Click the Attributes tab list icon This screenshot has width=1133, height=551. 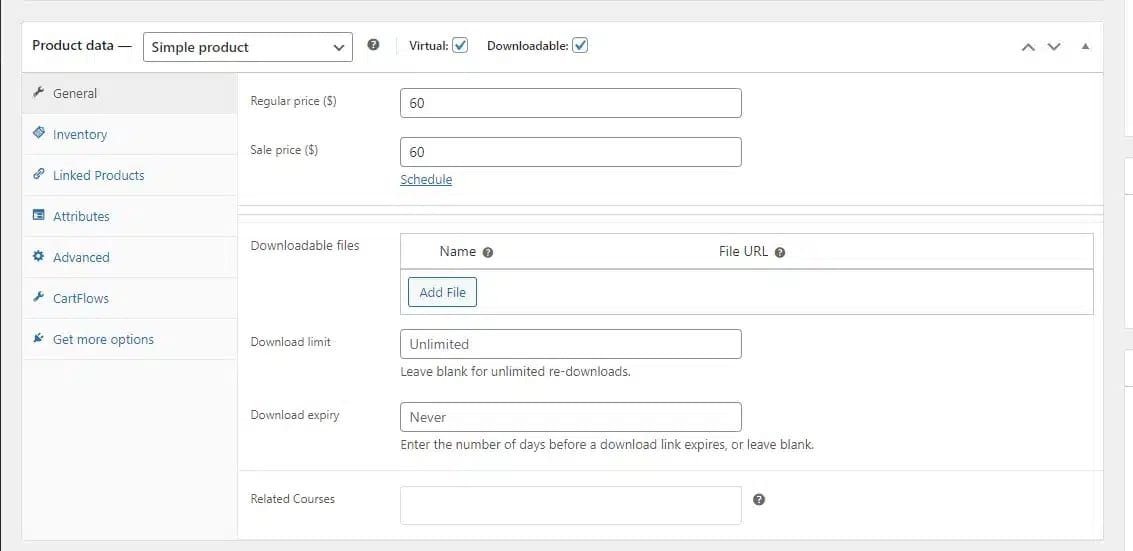point(39,215)
